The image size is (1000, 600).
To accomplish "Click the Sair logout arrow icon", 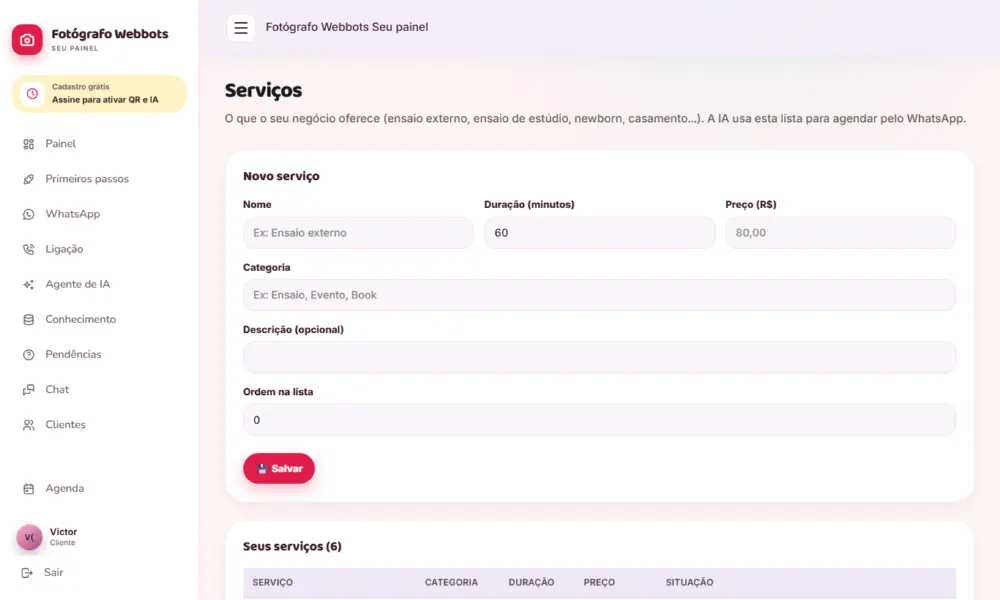I will coord(27,573).
